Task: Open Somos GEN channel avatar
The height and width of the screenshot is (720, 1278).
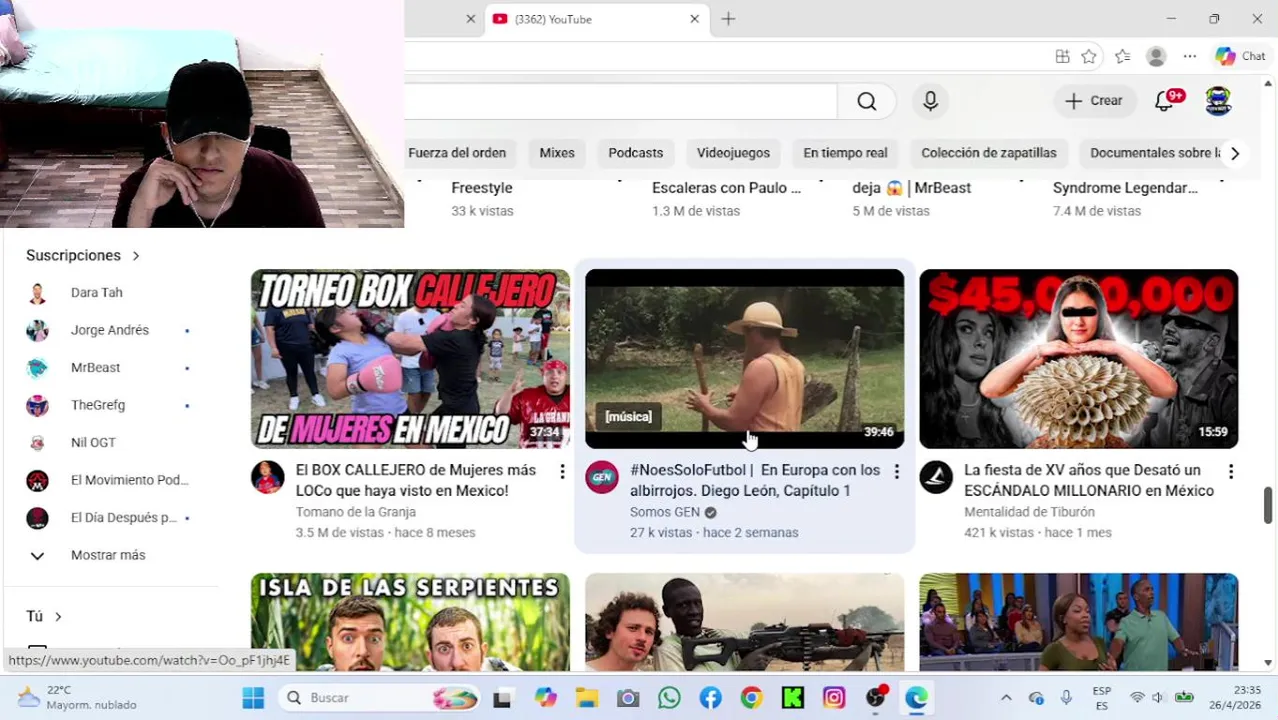Action: click(601, 477)
